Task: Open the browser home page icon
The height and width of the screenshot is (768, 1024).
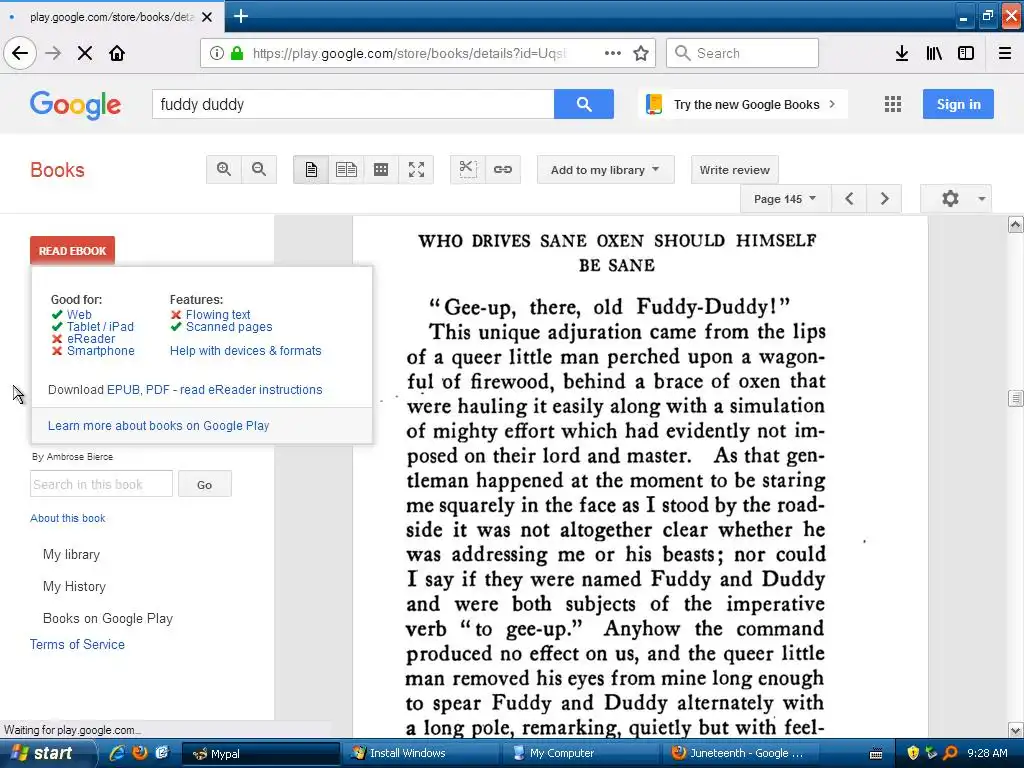Action: pos(117,53)
